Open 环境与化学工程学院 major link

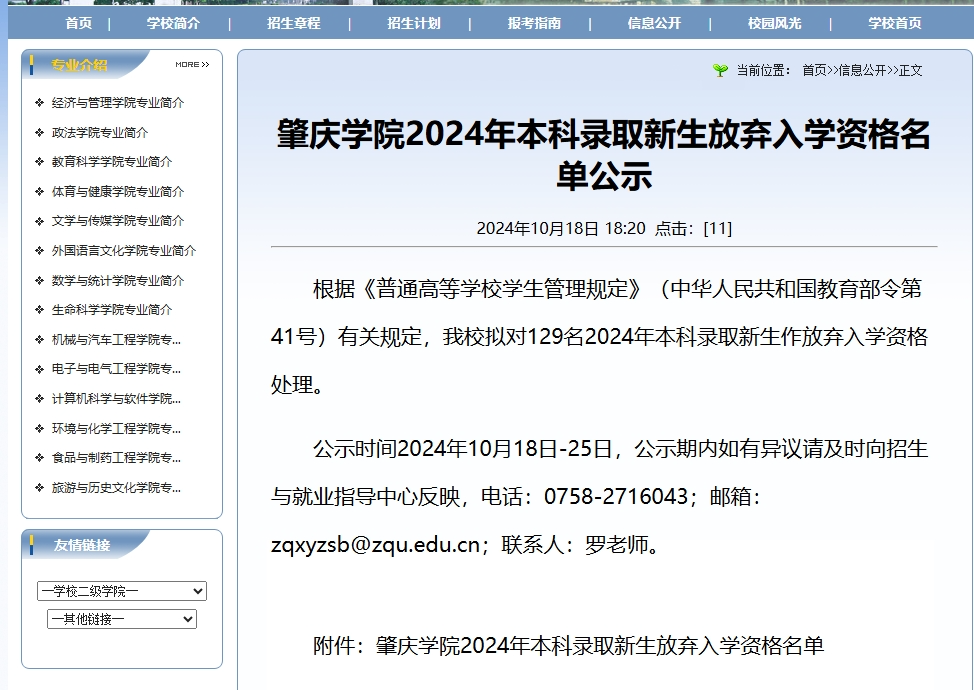point(116,428)
